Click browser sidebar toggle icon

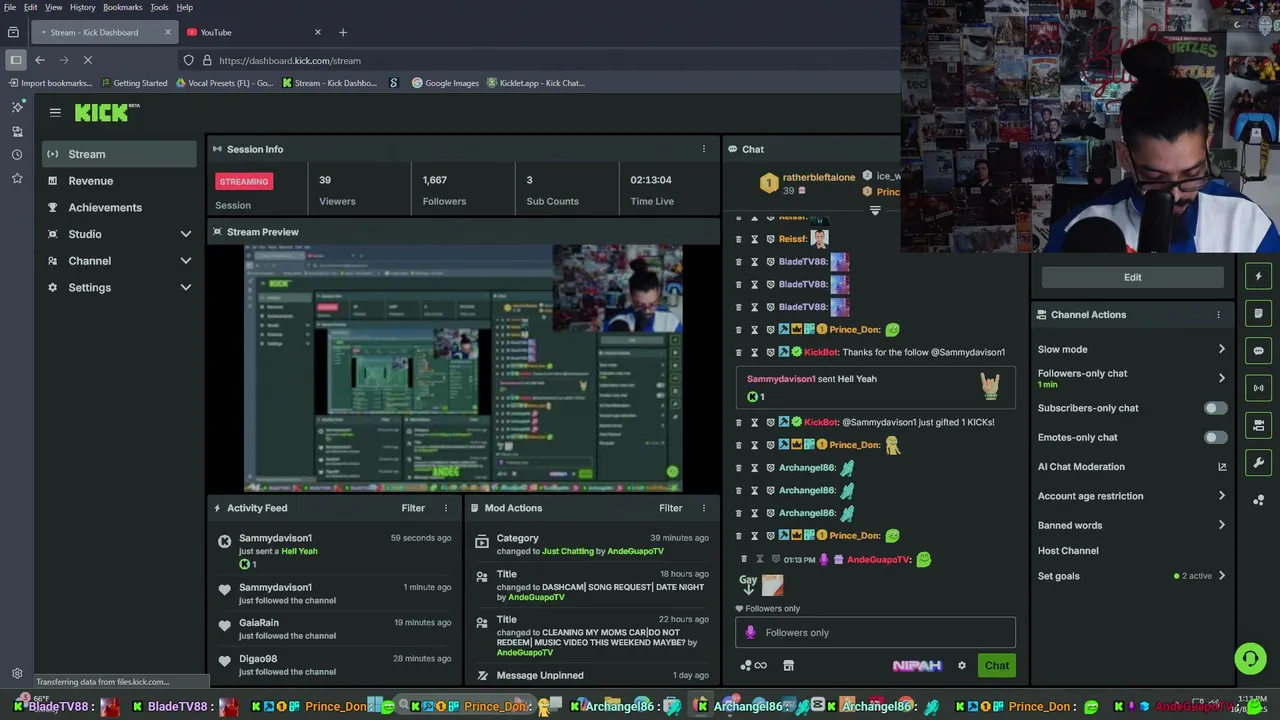click(x=16, y=60)
